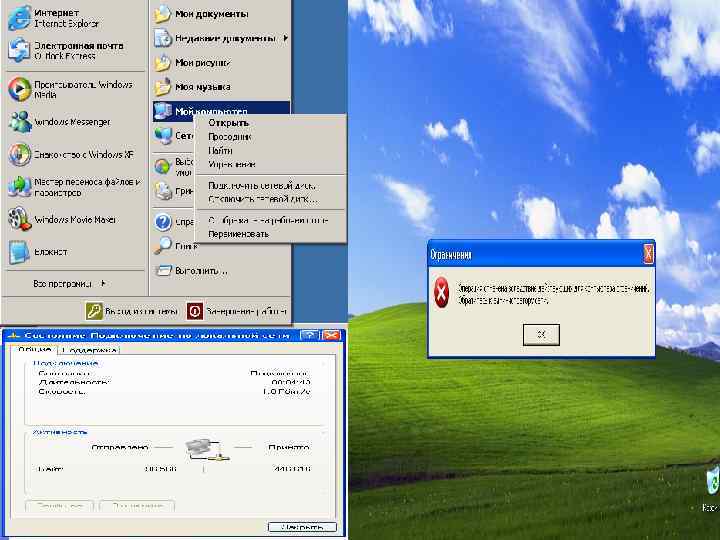
Task: Expand Все программы list
Action: [x=70, y=284]
